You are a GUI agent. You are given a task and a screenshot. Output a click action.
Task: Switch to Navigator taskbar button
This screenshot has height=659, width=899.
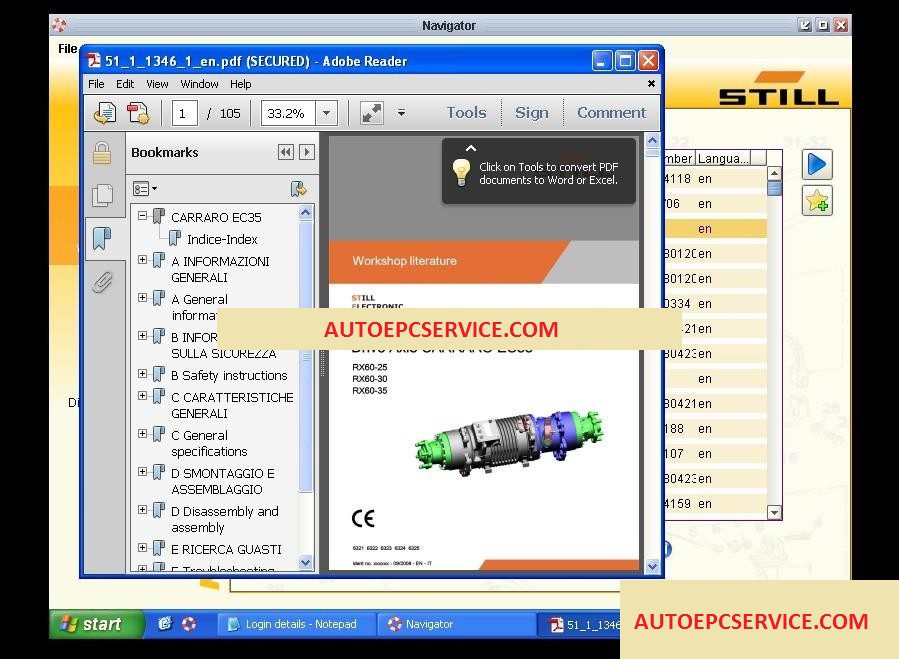point(455,624)
